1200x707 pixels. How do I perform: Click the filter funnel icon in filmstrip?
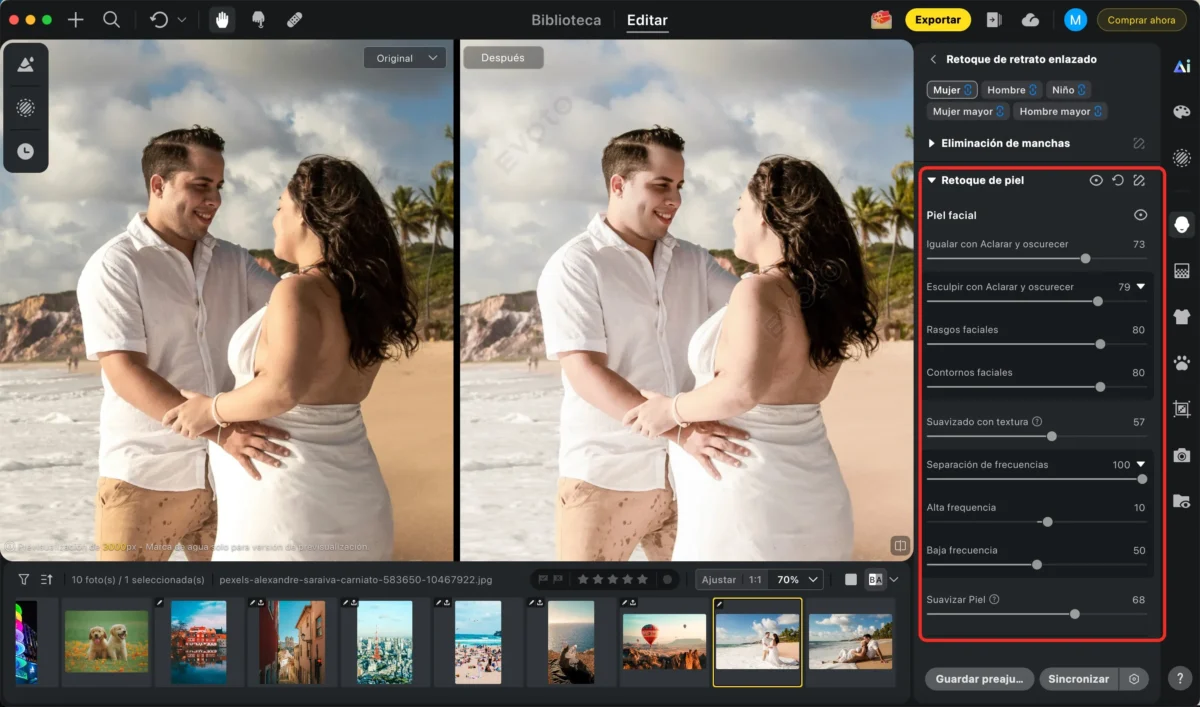tap(24, 579)
